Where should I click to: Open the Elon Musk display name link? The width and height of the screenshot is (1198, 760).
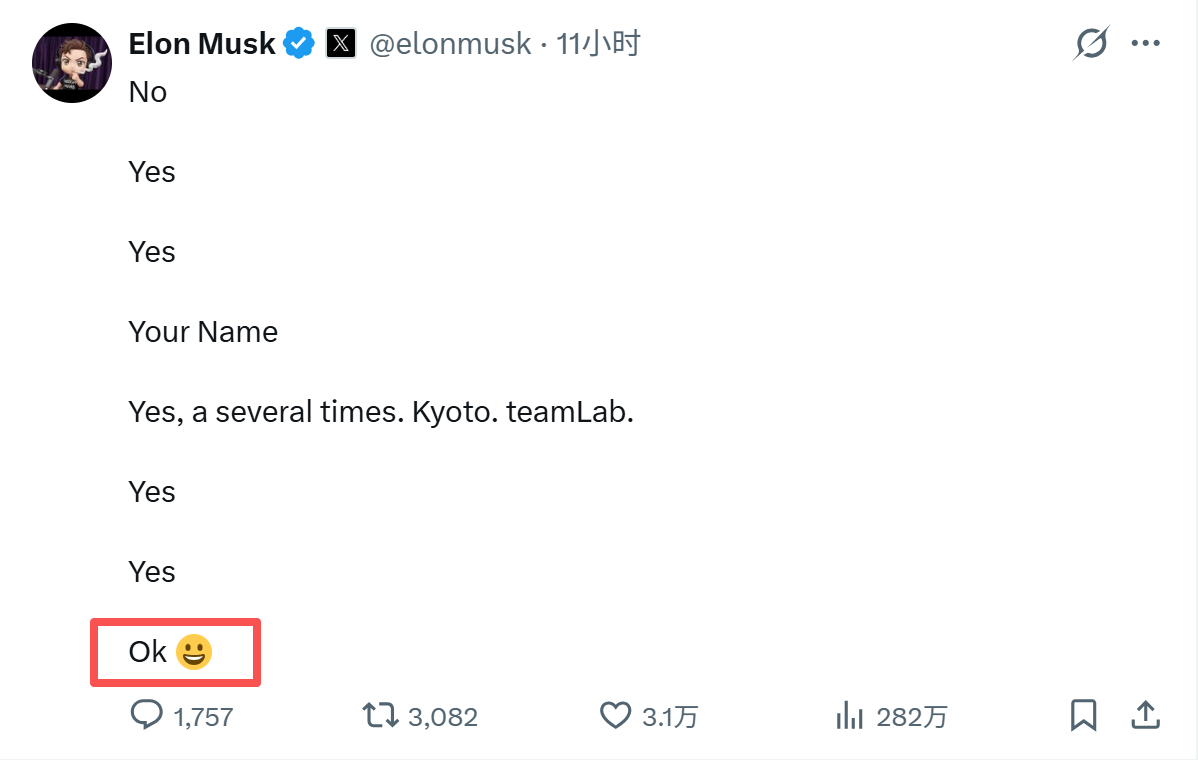(202, 43)
